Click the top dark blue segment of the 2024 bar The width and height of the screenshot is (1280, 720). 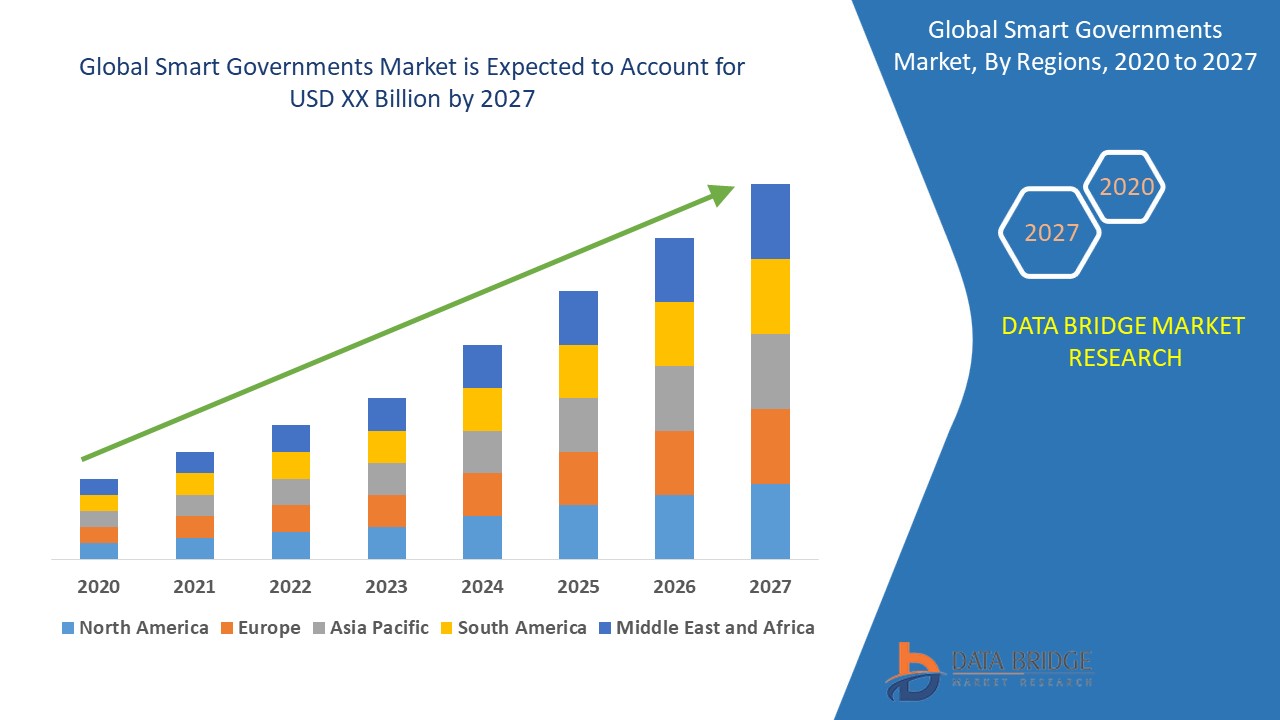coord(482,366)
